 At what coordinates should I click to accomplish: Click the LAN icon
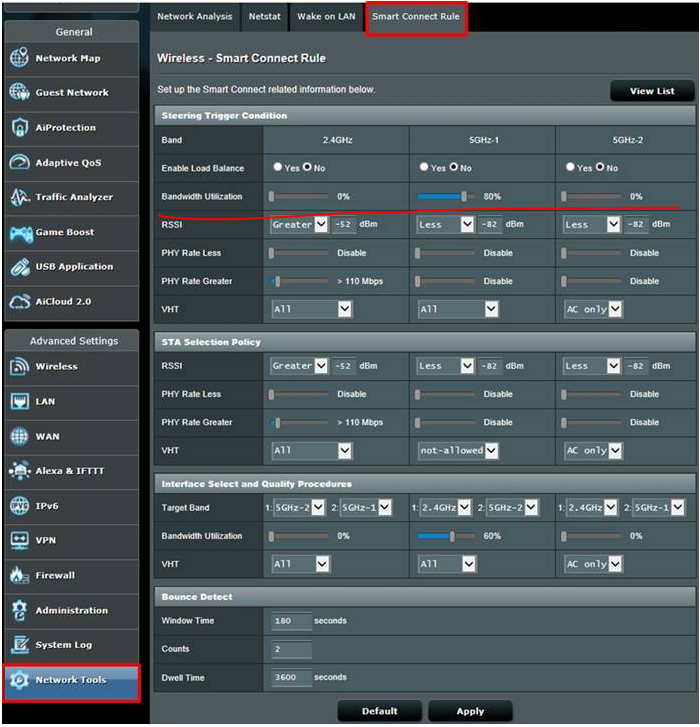click(x=19, y=401)
